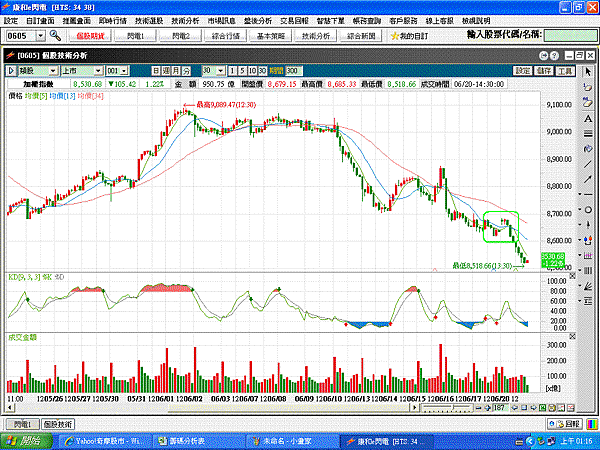This screenshot has height=450, width=600.
Task: Expand the circle tool options arrow
Action: (580, 210)
